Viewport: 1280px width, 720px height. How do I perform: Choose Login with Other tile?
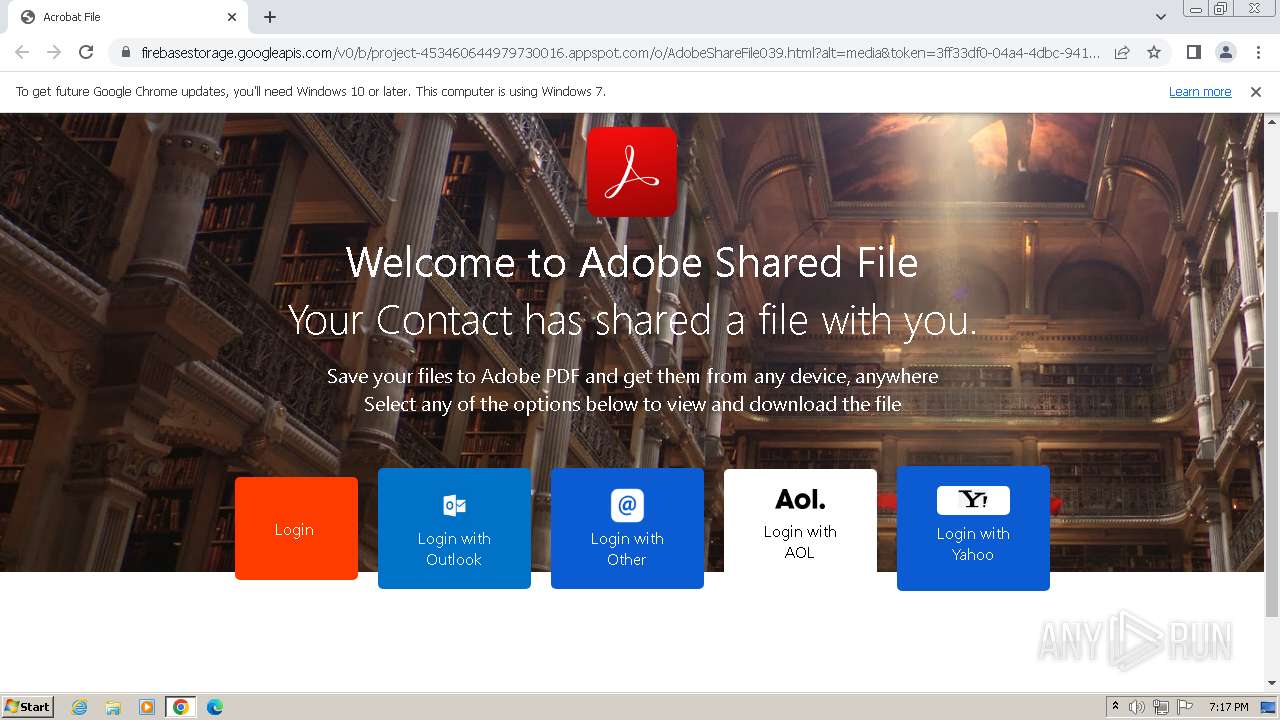point(627,528)
